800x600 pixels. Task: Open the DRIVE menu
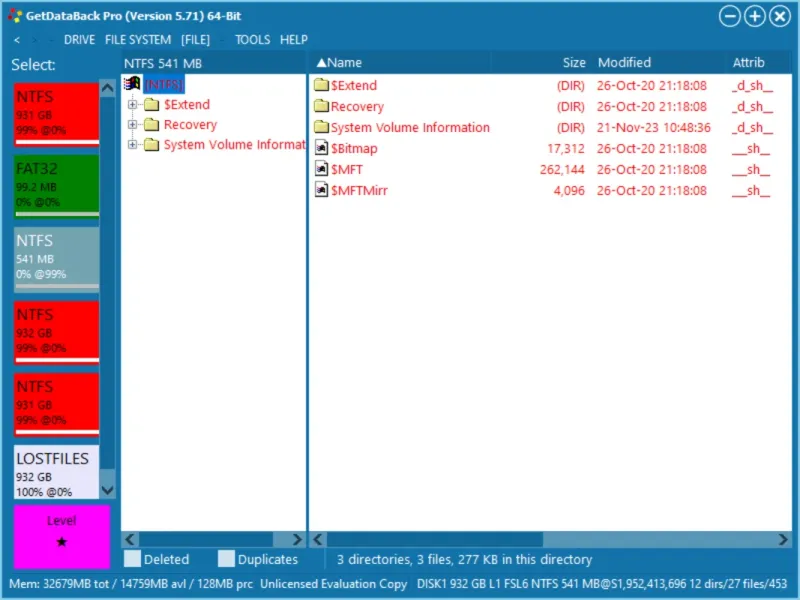pyautogui.click(x=79, y=40)
